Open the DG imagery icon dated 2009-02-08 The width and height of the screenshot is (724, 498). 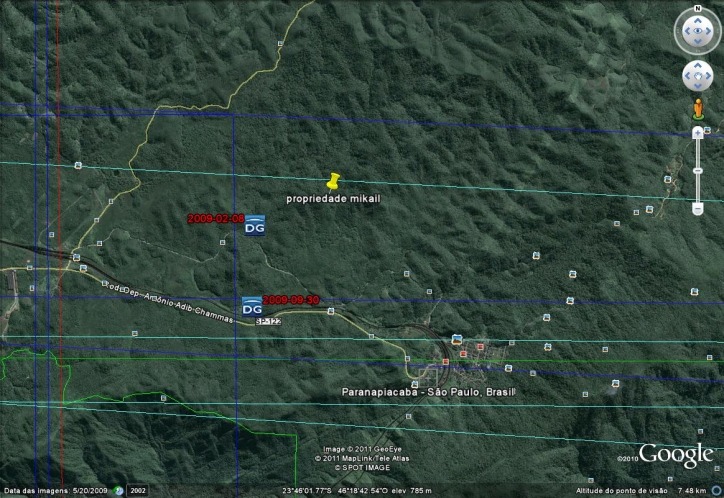(x=254, y=225)
